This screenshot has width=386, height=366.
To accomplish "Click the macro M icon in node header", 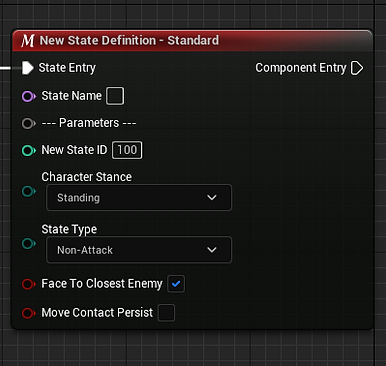I will [x=27, y=41].
